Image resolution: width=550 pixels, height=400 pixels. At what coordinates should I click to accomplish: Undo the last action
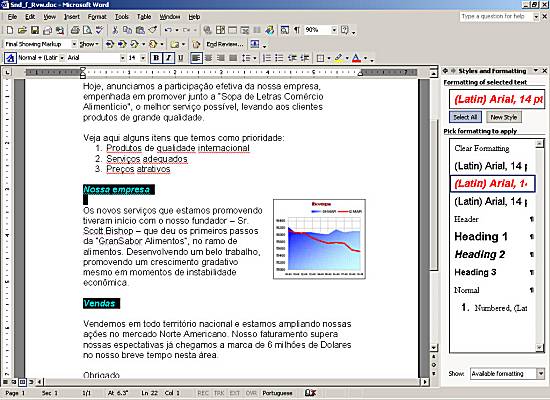pos(168,30)
